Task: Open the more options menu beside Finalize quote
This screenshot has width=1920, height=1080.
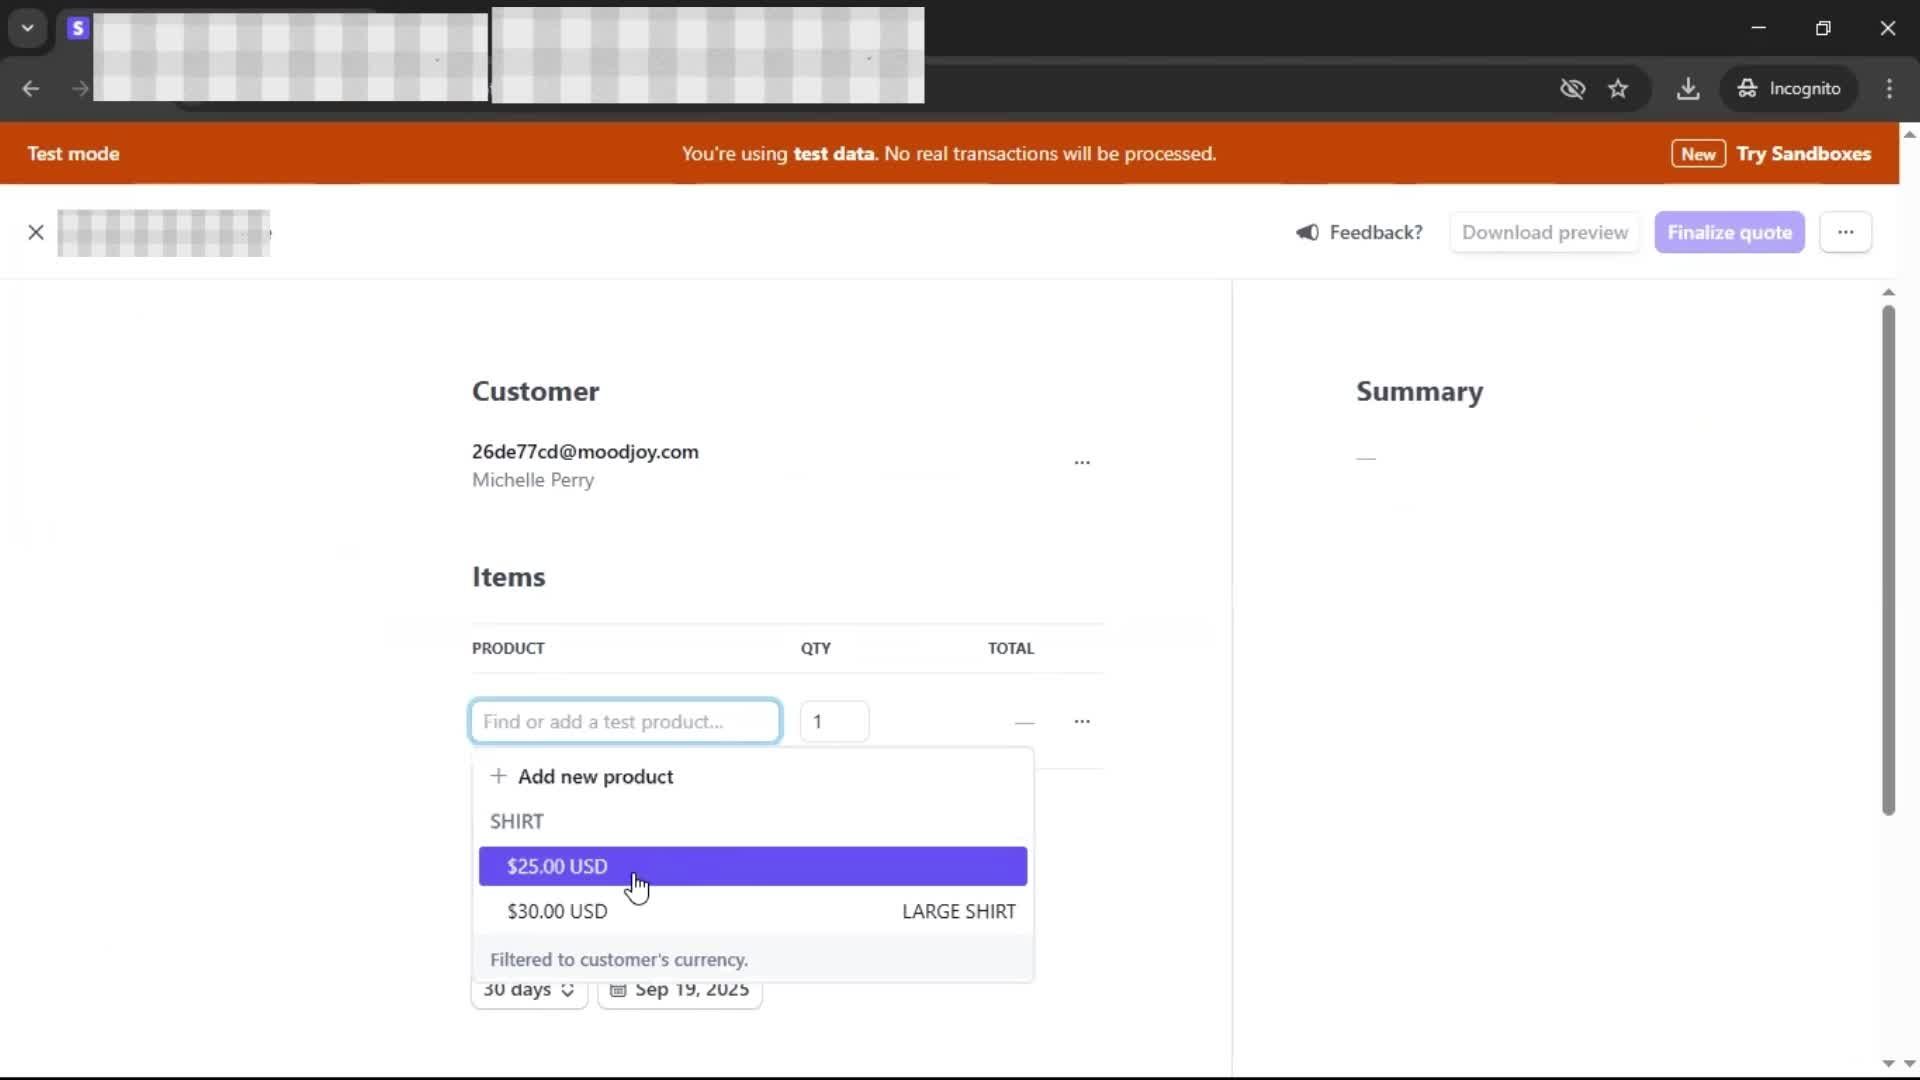Action: tap(1845, 233)
